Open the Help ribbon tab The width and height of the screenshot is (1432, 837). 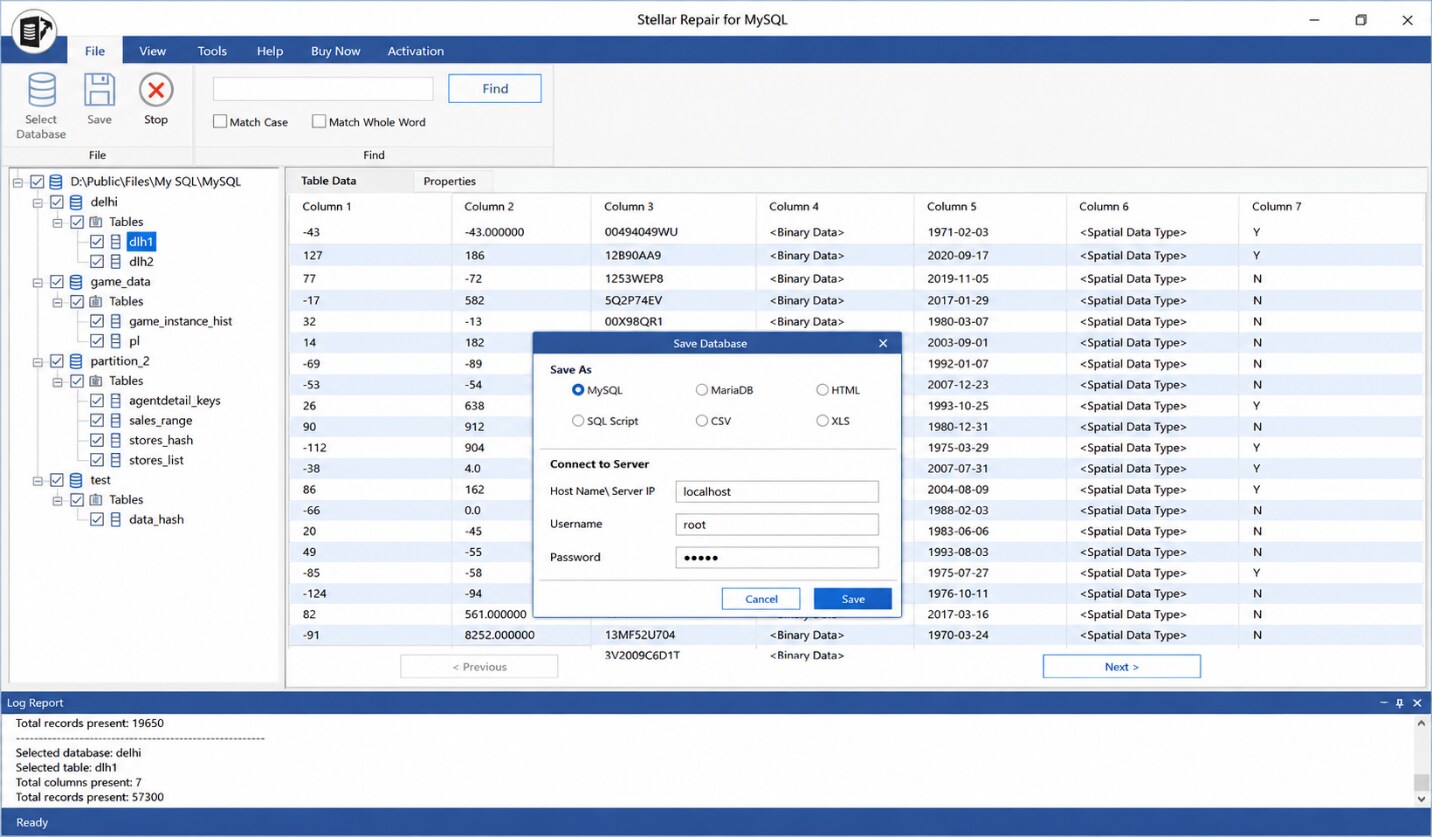(x=270, y=51)
